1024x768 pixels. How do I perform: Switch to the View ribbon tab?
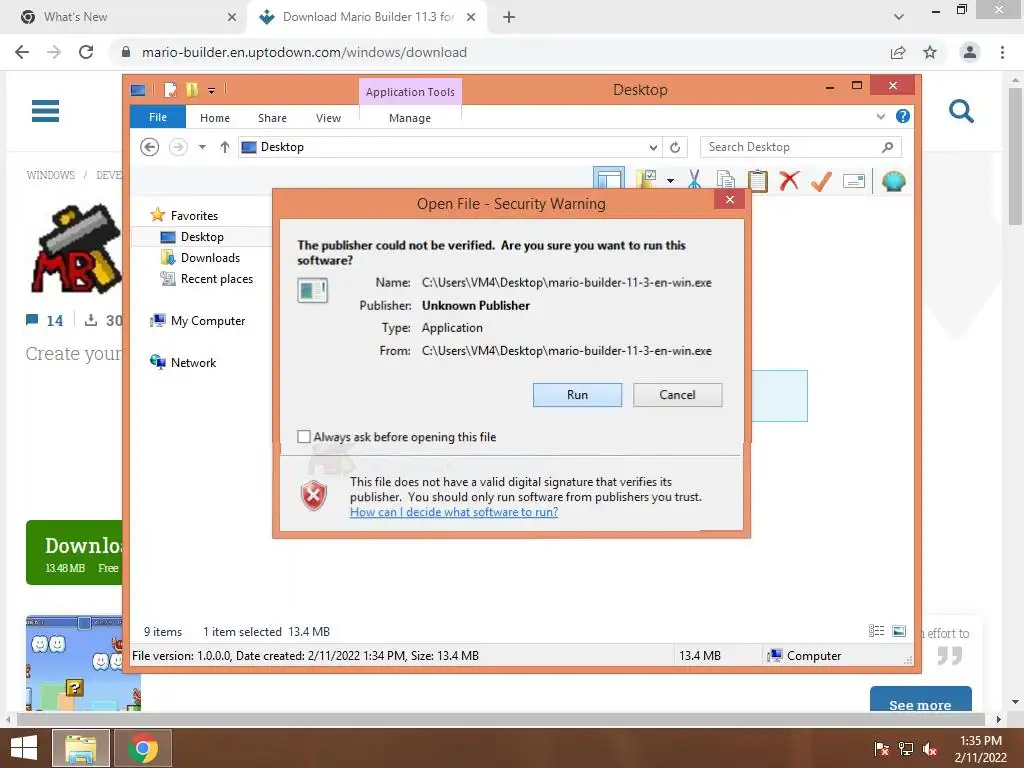click(328, 118)
